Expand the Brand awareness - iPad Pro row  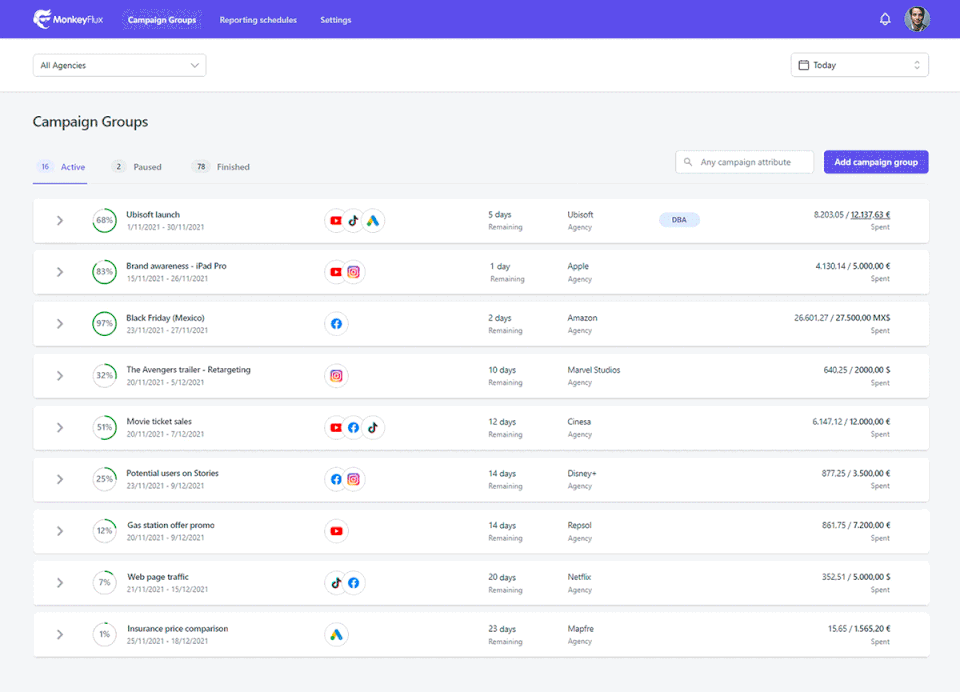point(60,272)
